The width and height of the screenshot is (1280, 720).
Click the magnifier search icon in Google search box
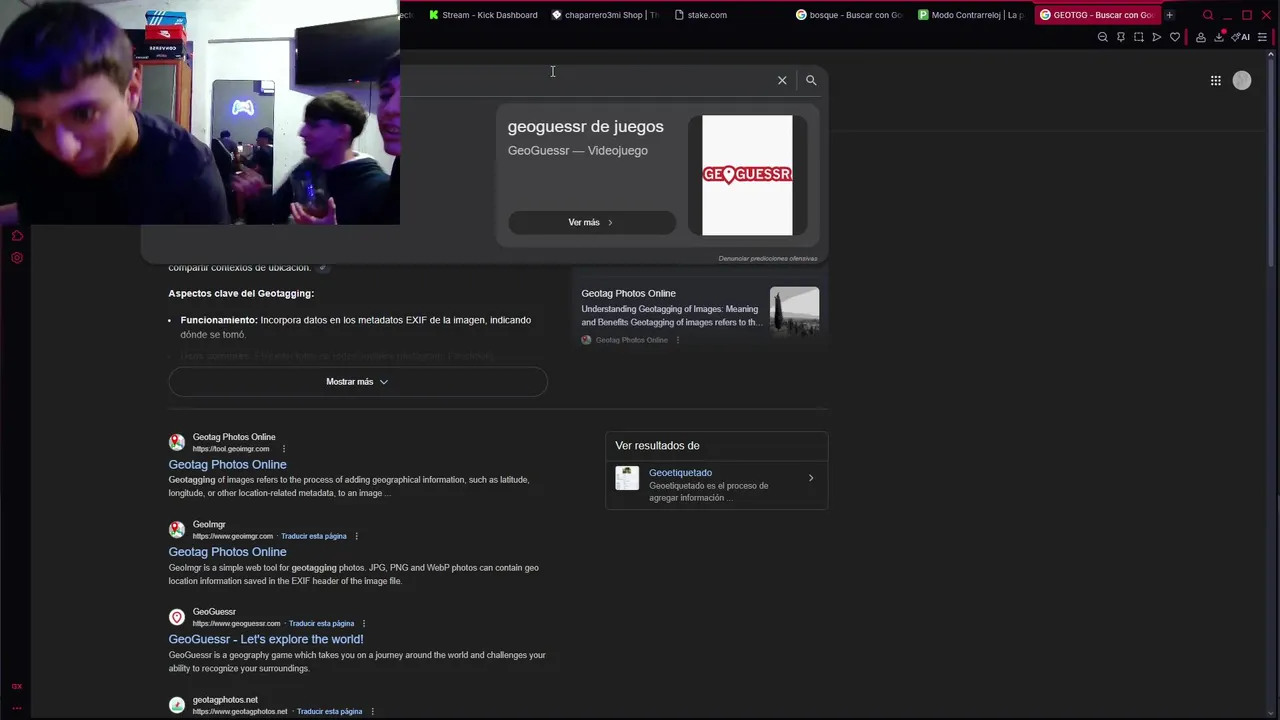(x=811, y=80)
